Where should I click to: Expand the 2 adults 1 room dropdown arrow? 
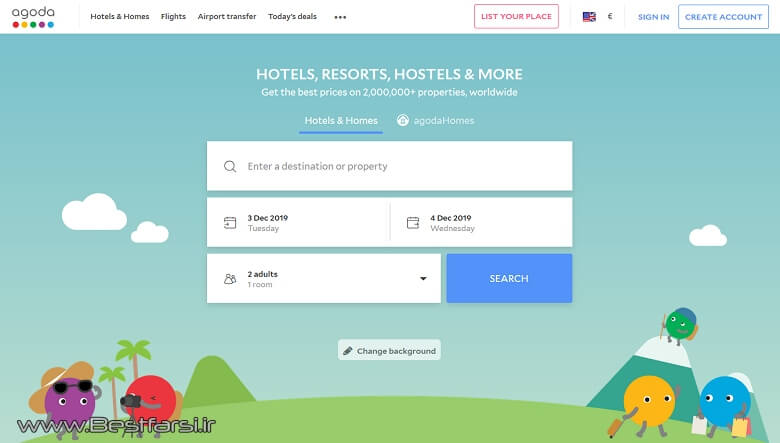pos(423,278)
